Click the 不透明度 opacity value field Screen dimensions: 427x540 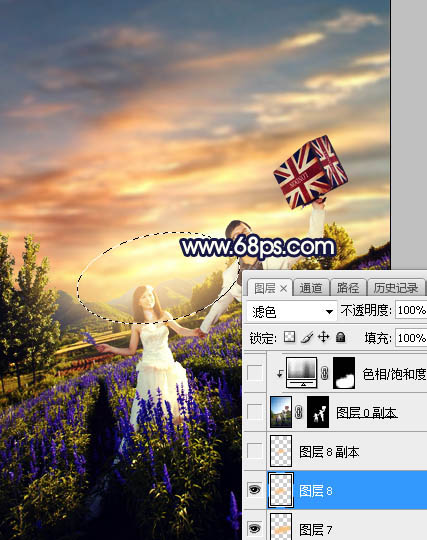click(411, 310)
